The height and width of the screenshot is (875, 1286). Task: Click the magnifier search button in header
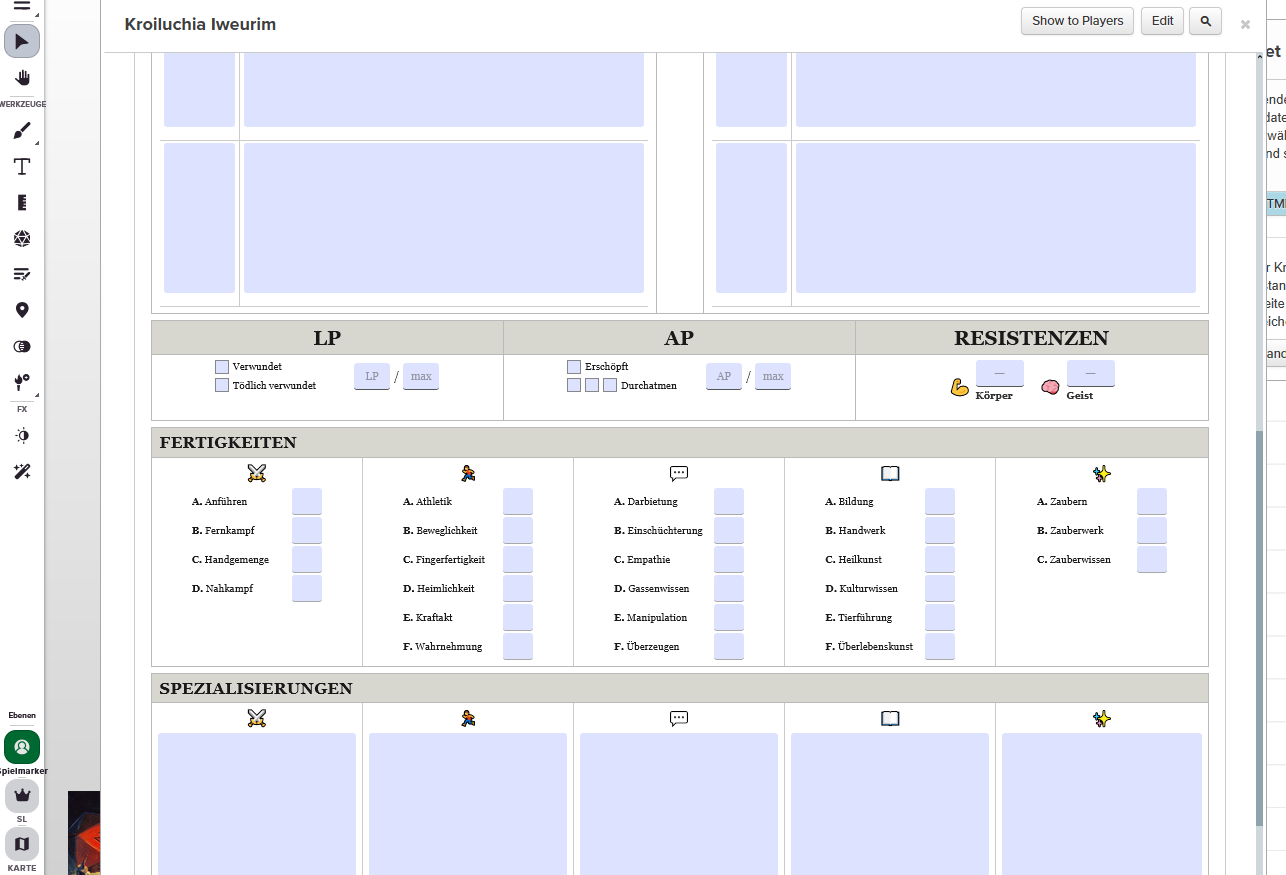1205,21
